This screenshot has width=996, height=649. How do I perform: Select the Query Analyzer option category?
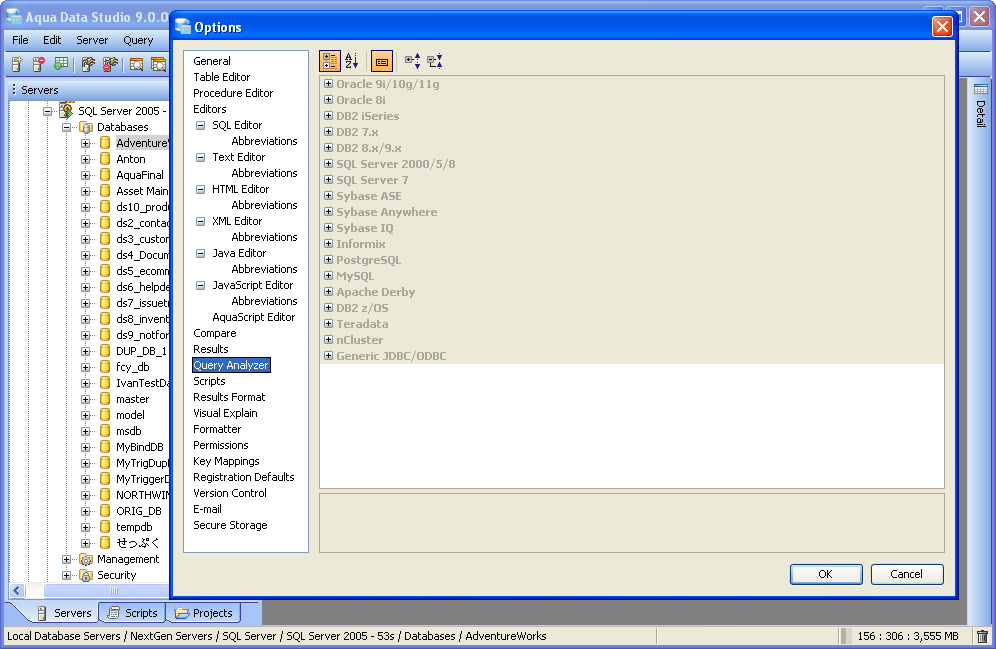point(231,365)
